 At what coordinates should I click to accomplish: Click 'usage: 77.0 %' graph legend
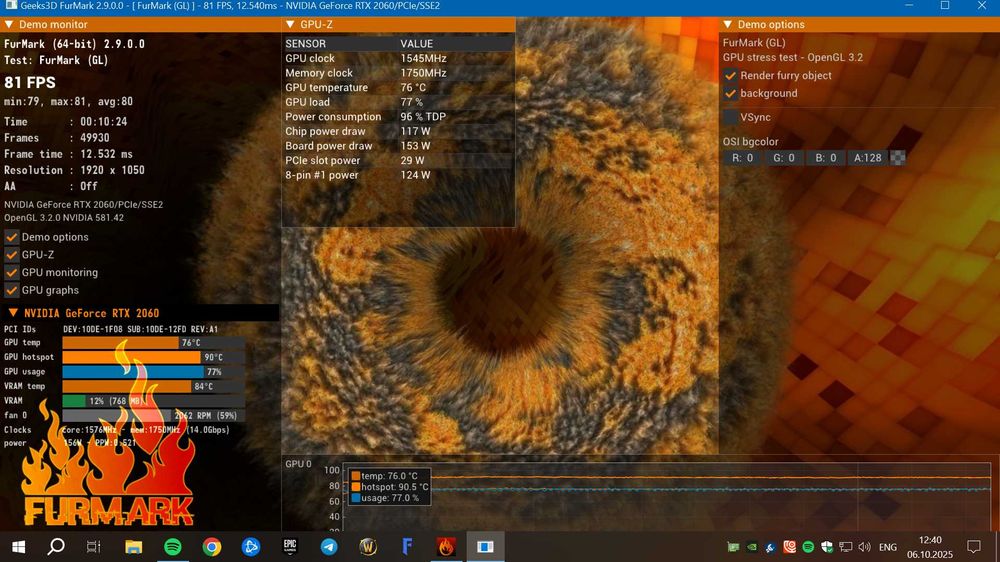(x=385, y=498)
